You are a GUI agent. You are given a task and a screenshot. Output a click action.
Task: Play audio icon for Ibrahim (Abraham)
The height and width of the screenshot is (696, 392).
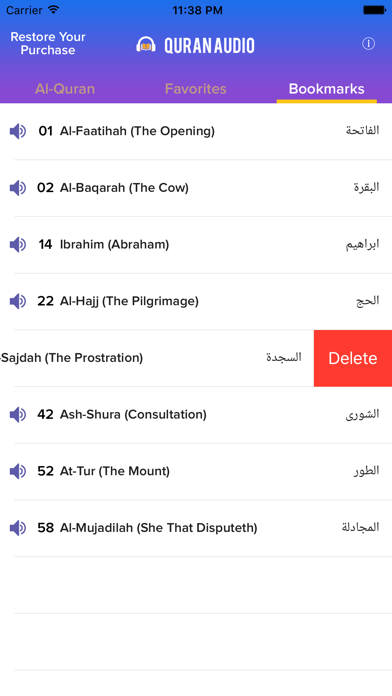(18, 245)
